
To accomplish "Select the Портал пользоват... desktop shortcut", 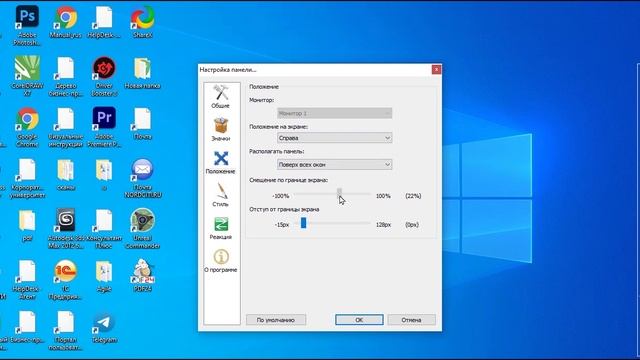I will click(x=66, y=330).
